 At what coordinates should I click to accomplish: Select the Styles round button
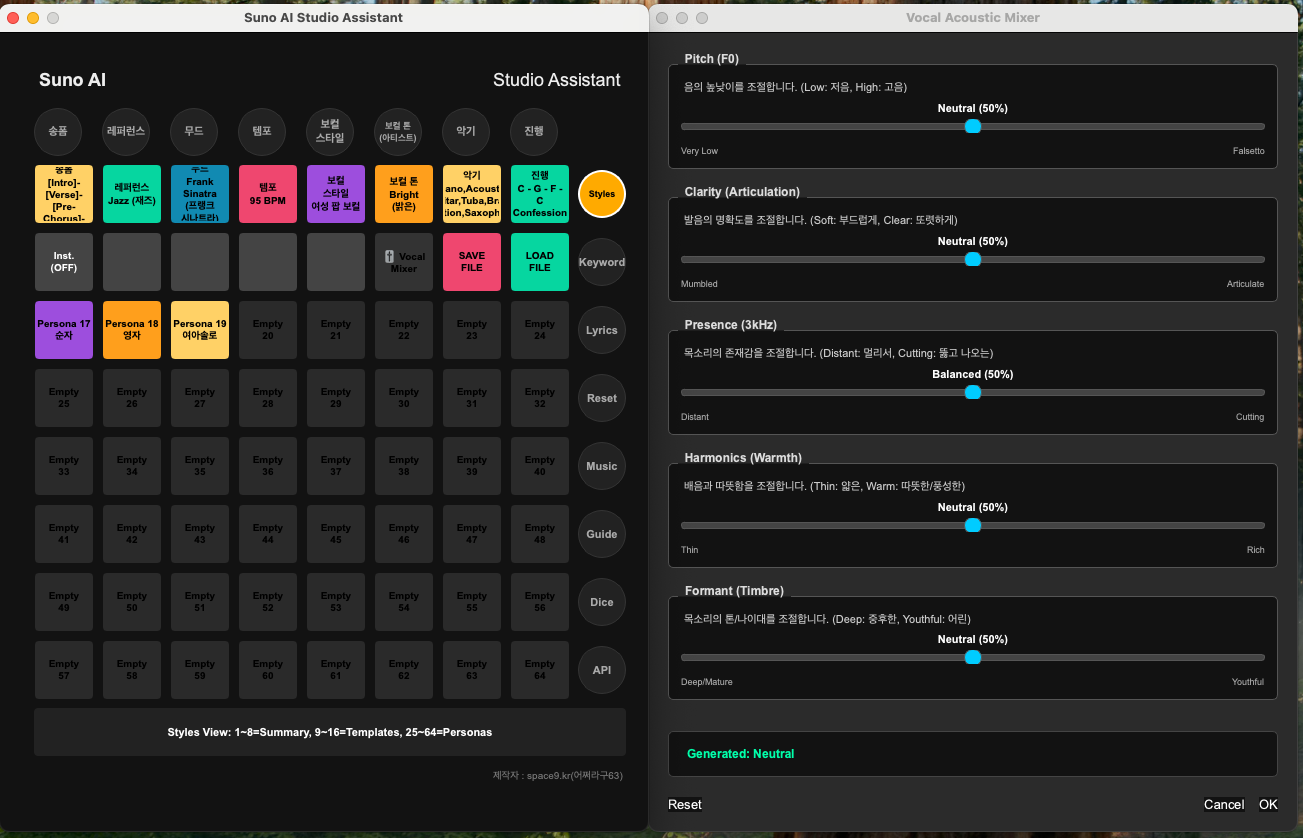point(602,194)
